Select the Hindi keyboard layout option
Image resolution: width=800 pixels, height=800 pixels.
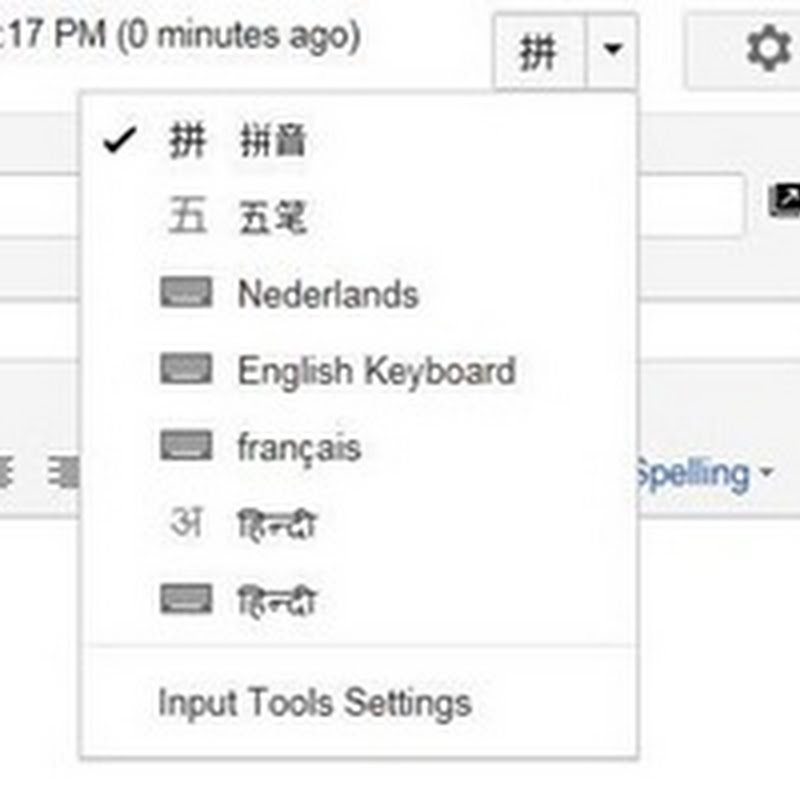(276, 602)
